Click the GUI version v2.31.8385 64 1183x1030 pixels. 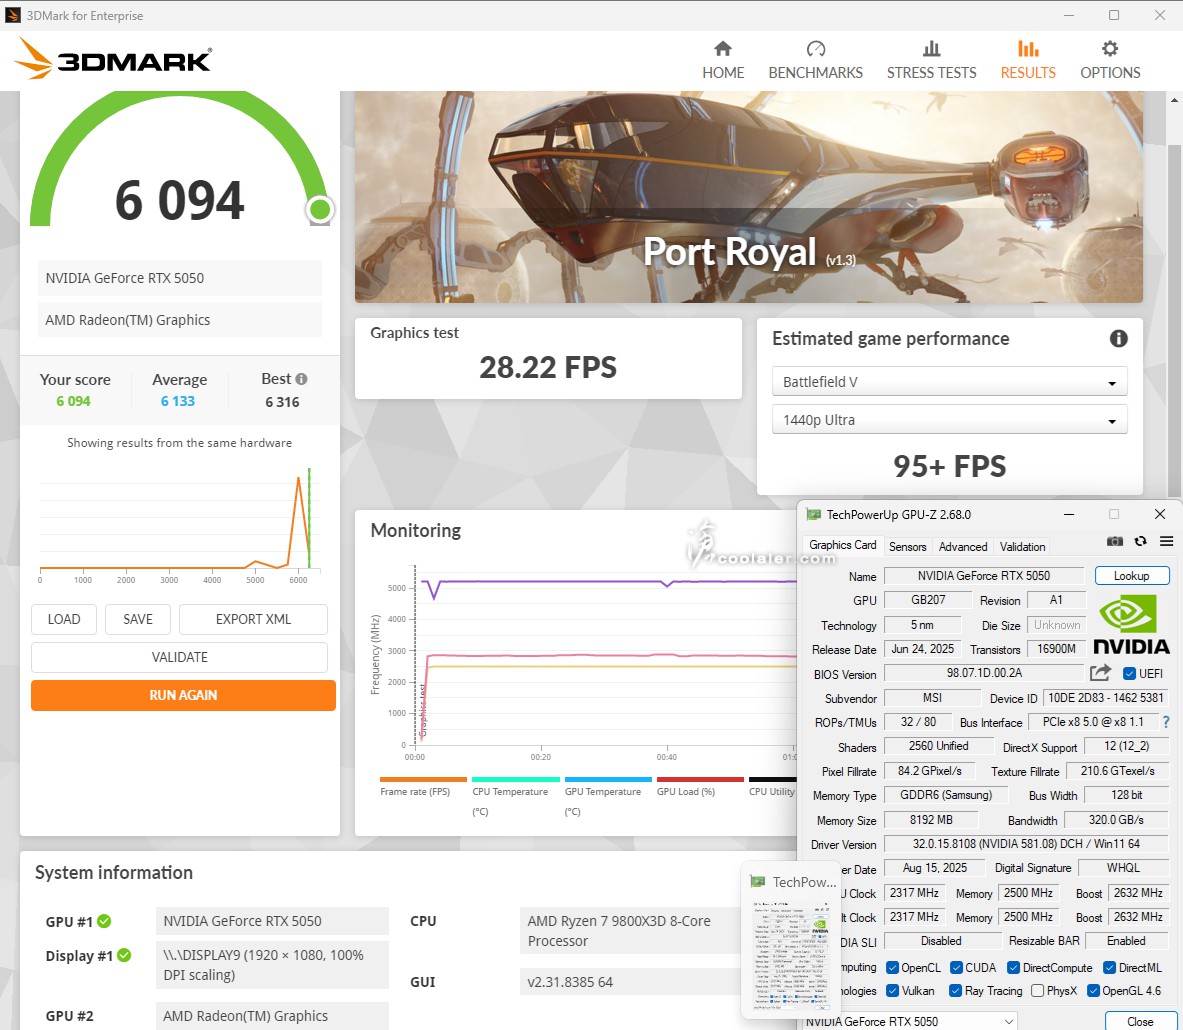pos(630,982)
